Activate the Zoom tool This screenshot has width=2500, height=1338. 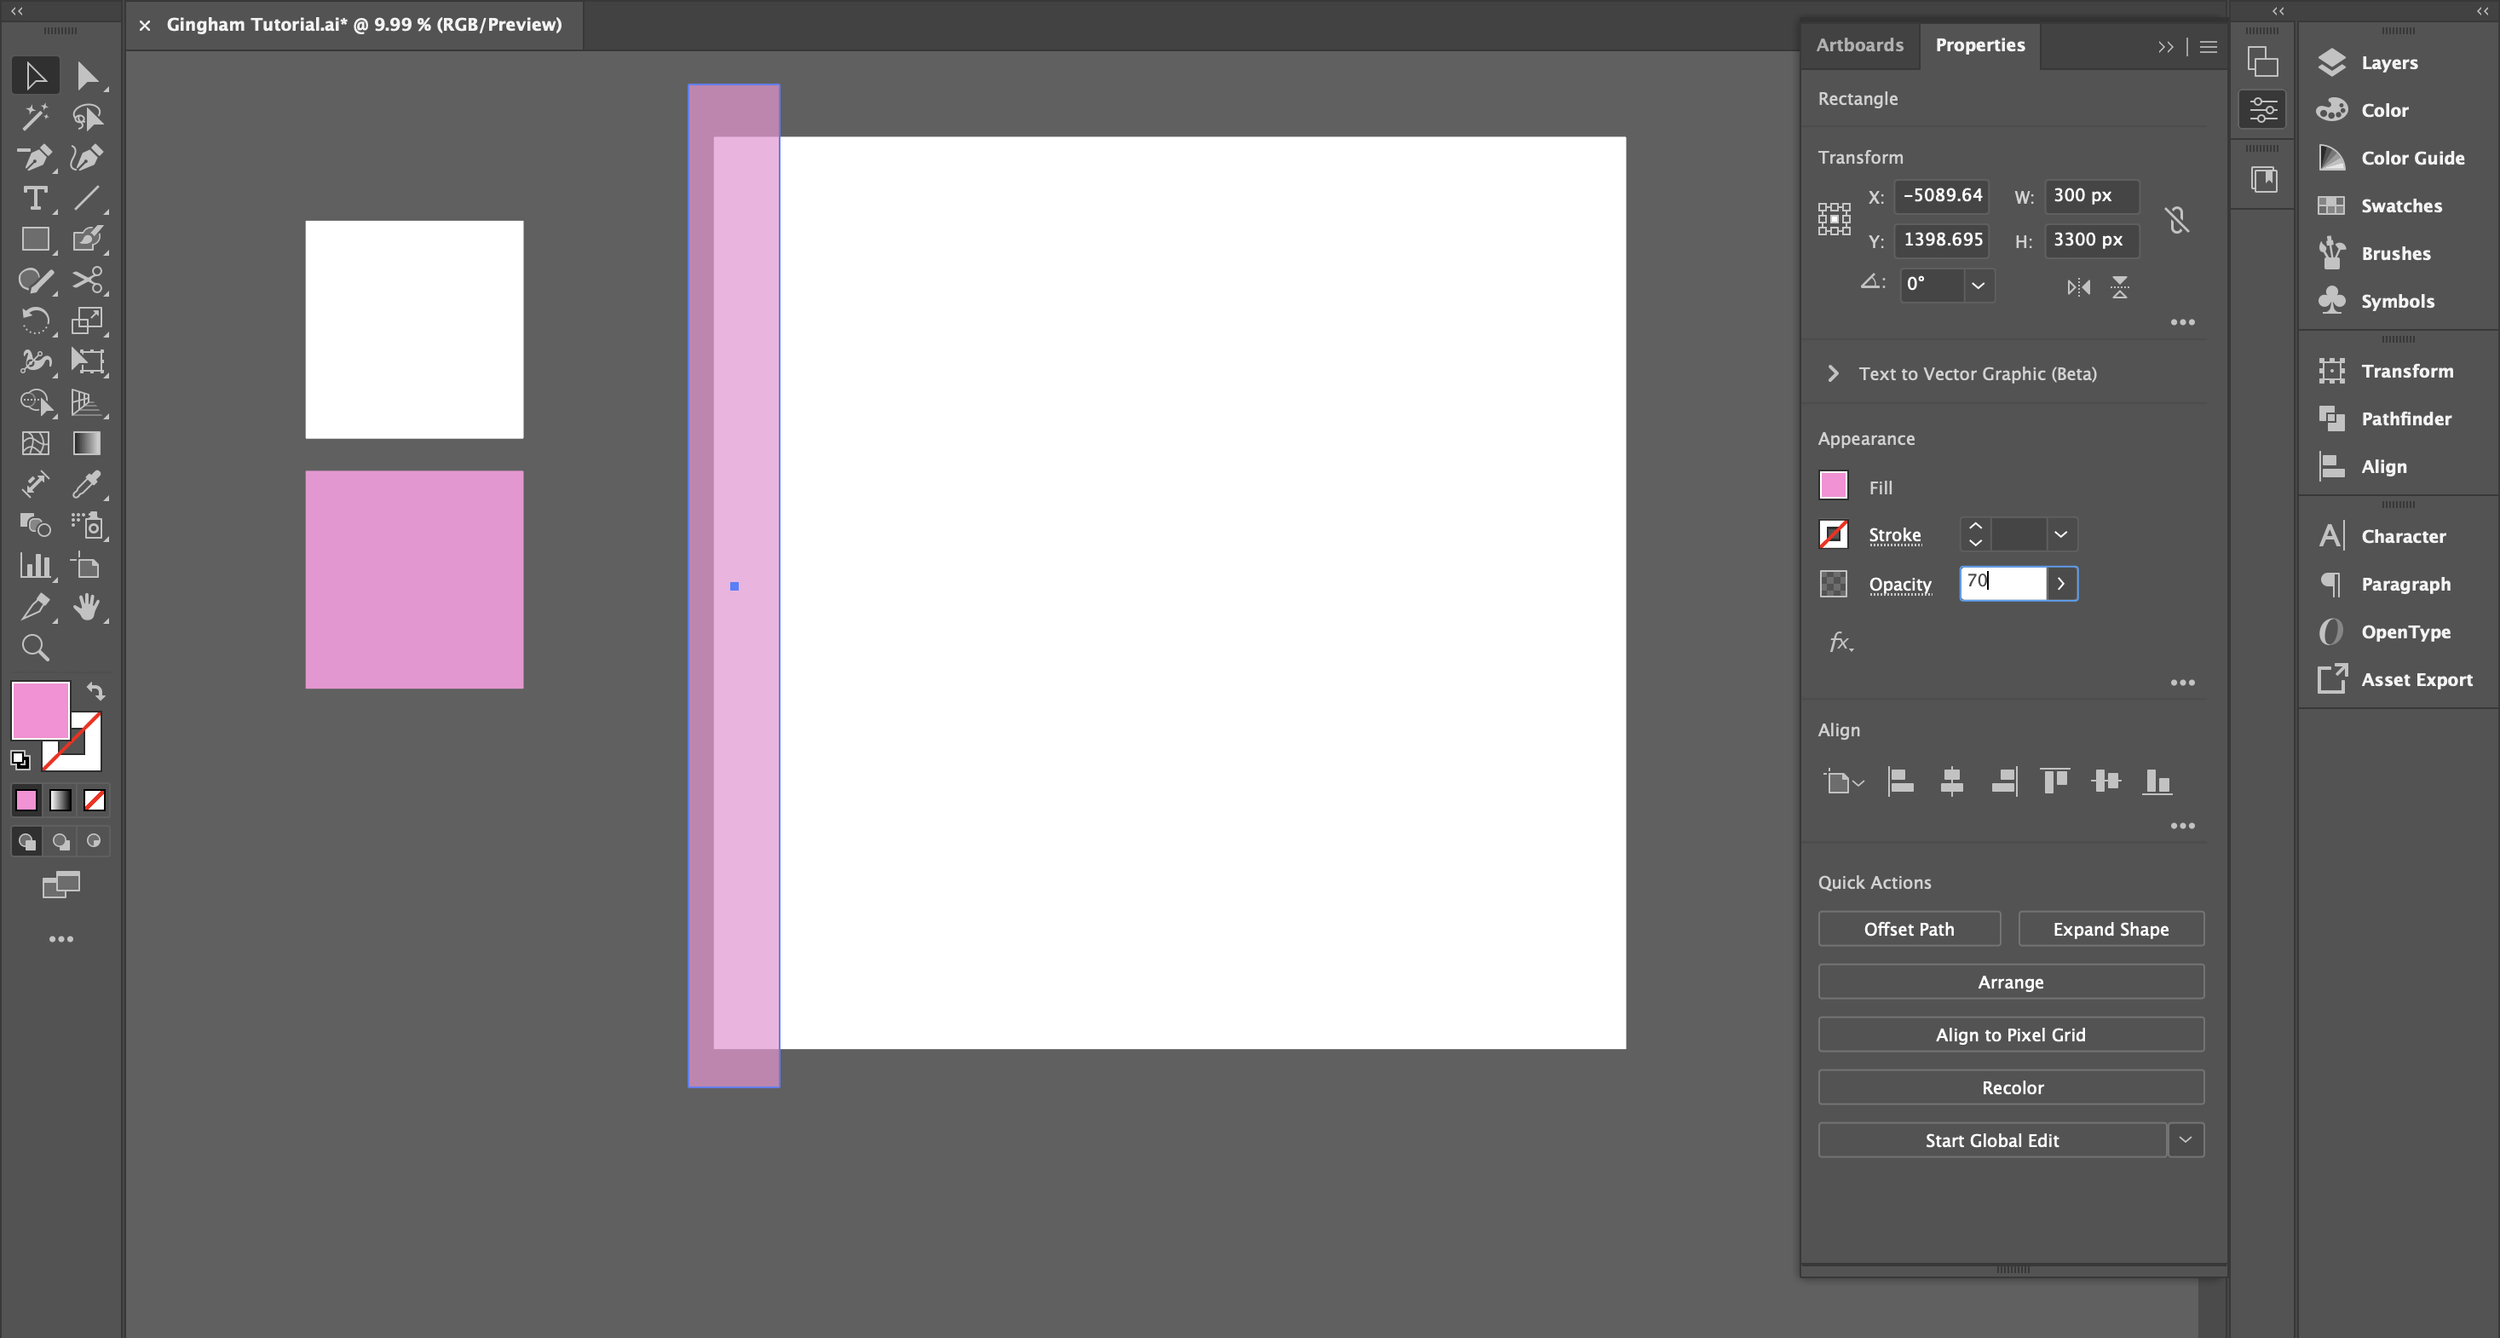tap(35, 648)
